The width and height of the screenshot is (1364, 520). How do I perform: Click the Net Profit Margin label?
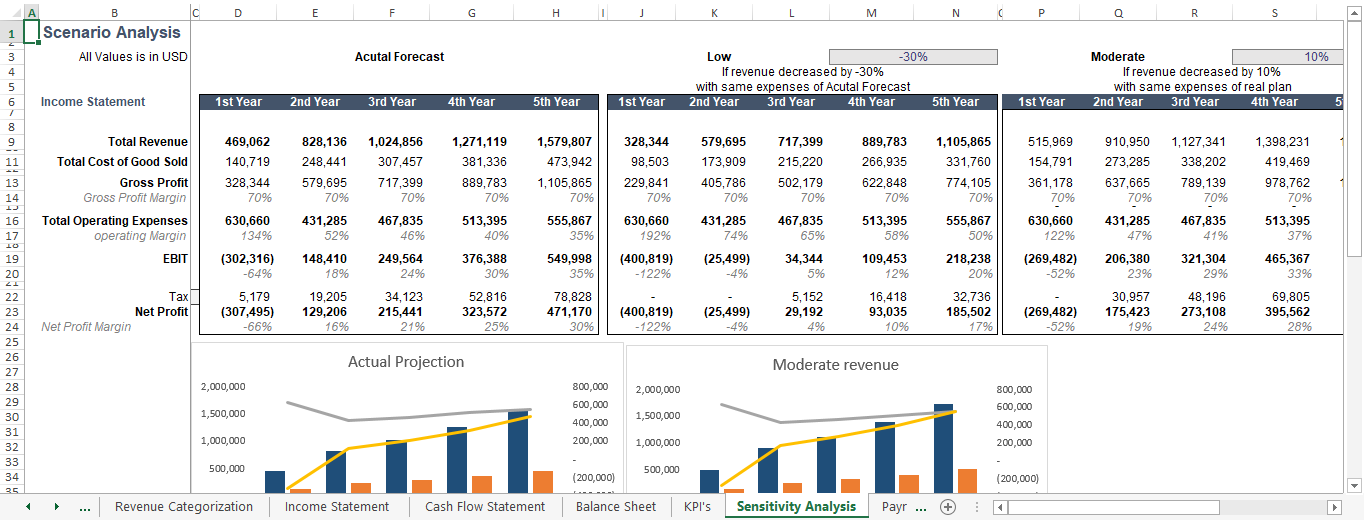[86, 327]
